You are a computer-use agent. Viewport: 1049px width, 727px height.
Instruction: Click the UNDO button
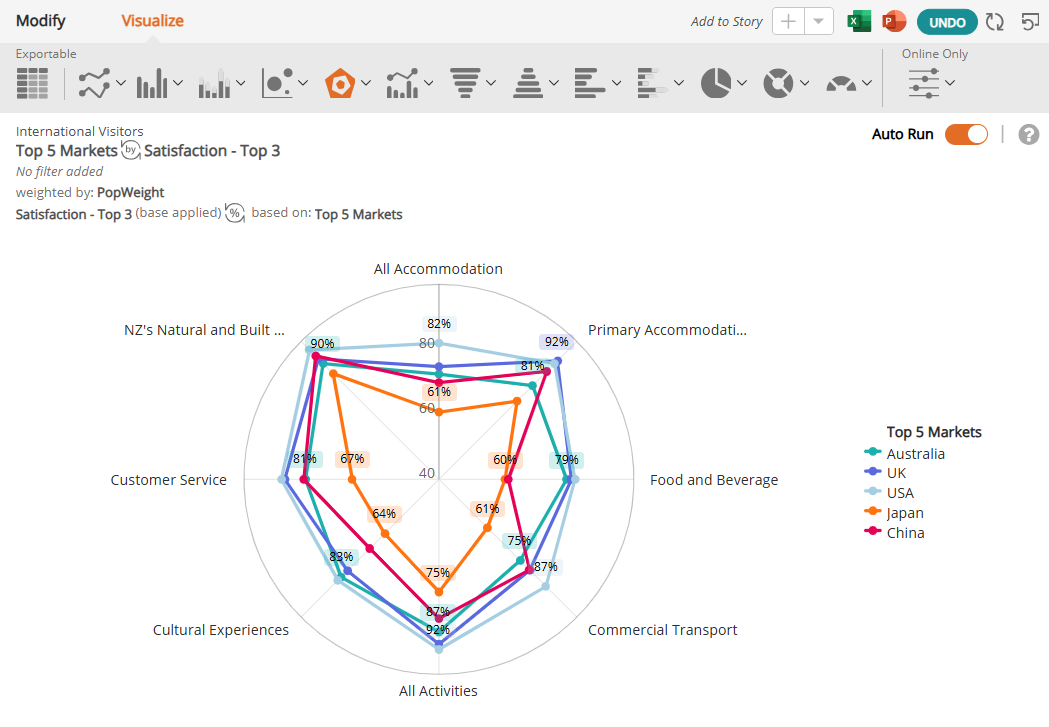[x=947, y=22]
